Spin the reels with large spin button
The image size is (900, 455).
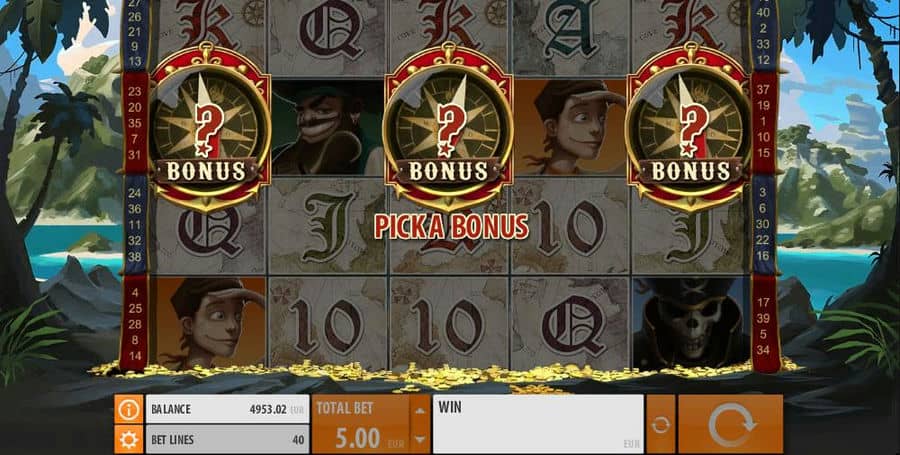pyautogui.click(x=730, y=424)
